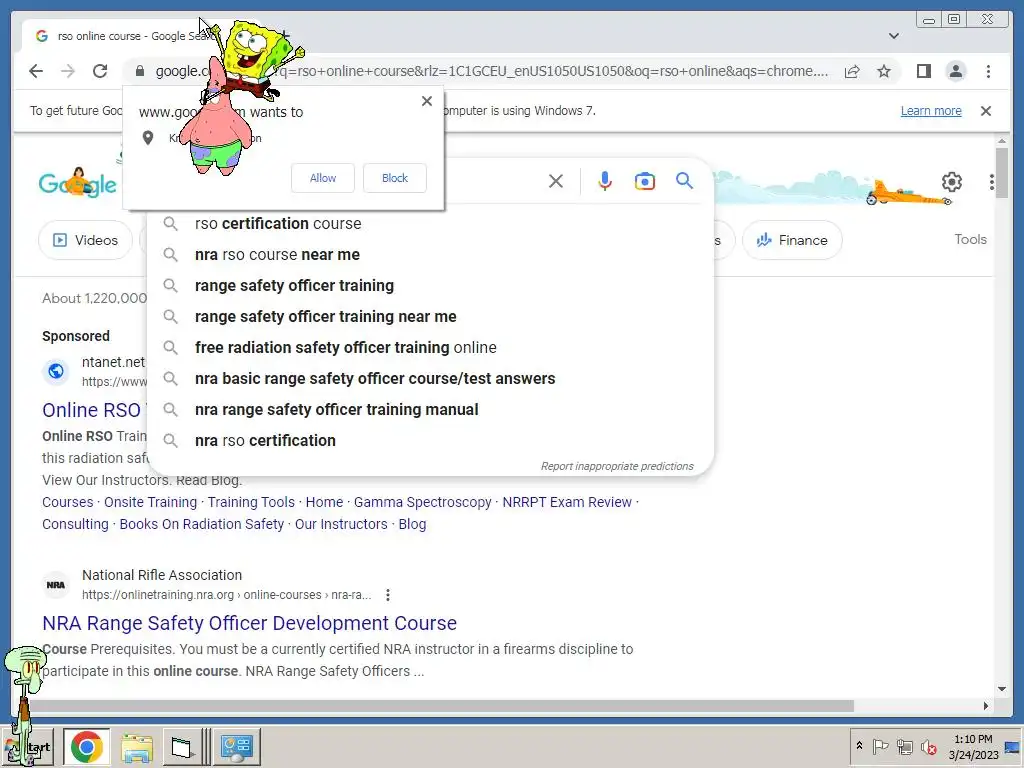
Task: Open Chrome profile avatar menu
Action: [x=955, y=71]
